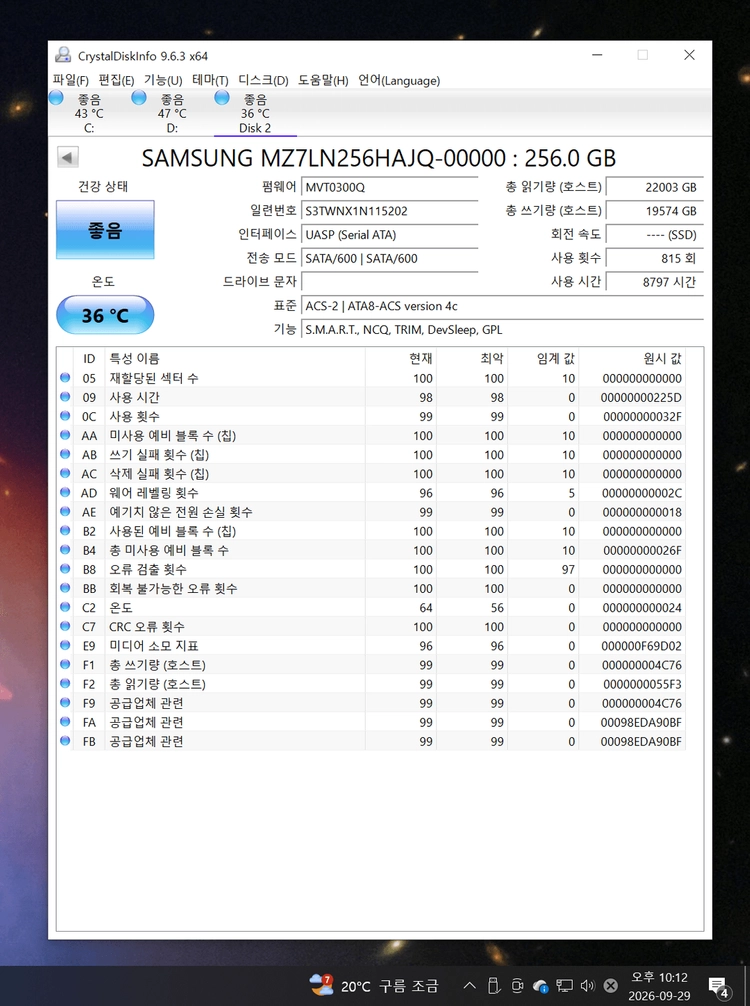Image resolution: width=750 pixels, height=1006 pixels.
Task: Open the 디스크(D) menu
Action: tap(263, 80)
